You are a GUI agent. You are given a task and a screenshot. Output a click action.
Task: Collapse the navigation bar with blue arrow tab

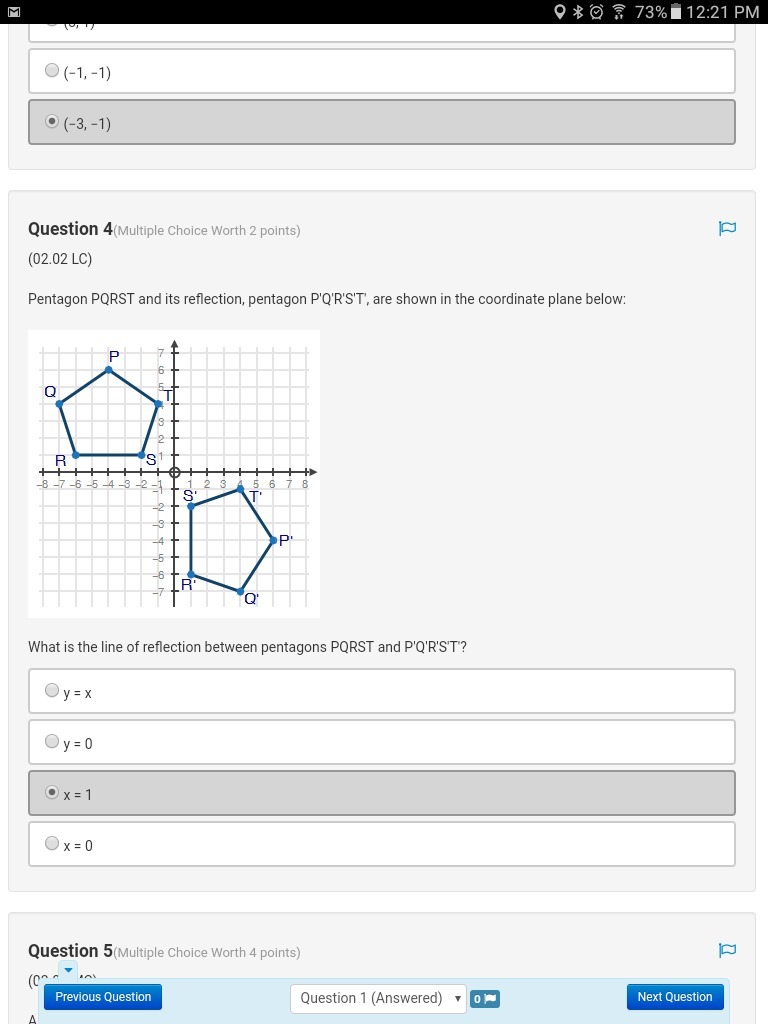pos(67,970)
